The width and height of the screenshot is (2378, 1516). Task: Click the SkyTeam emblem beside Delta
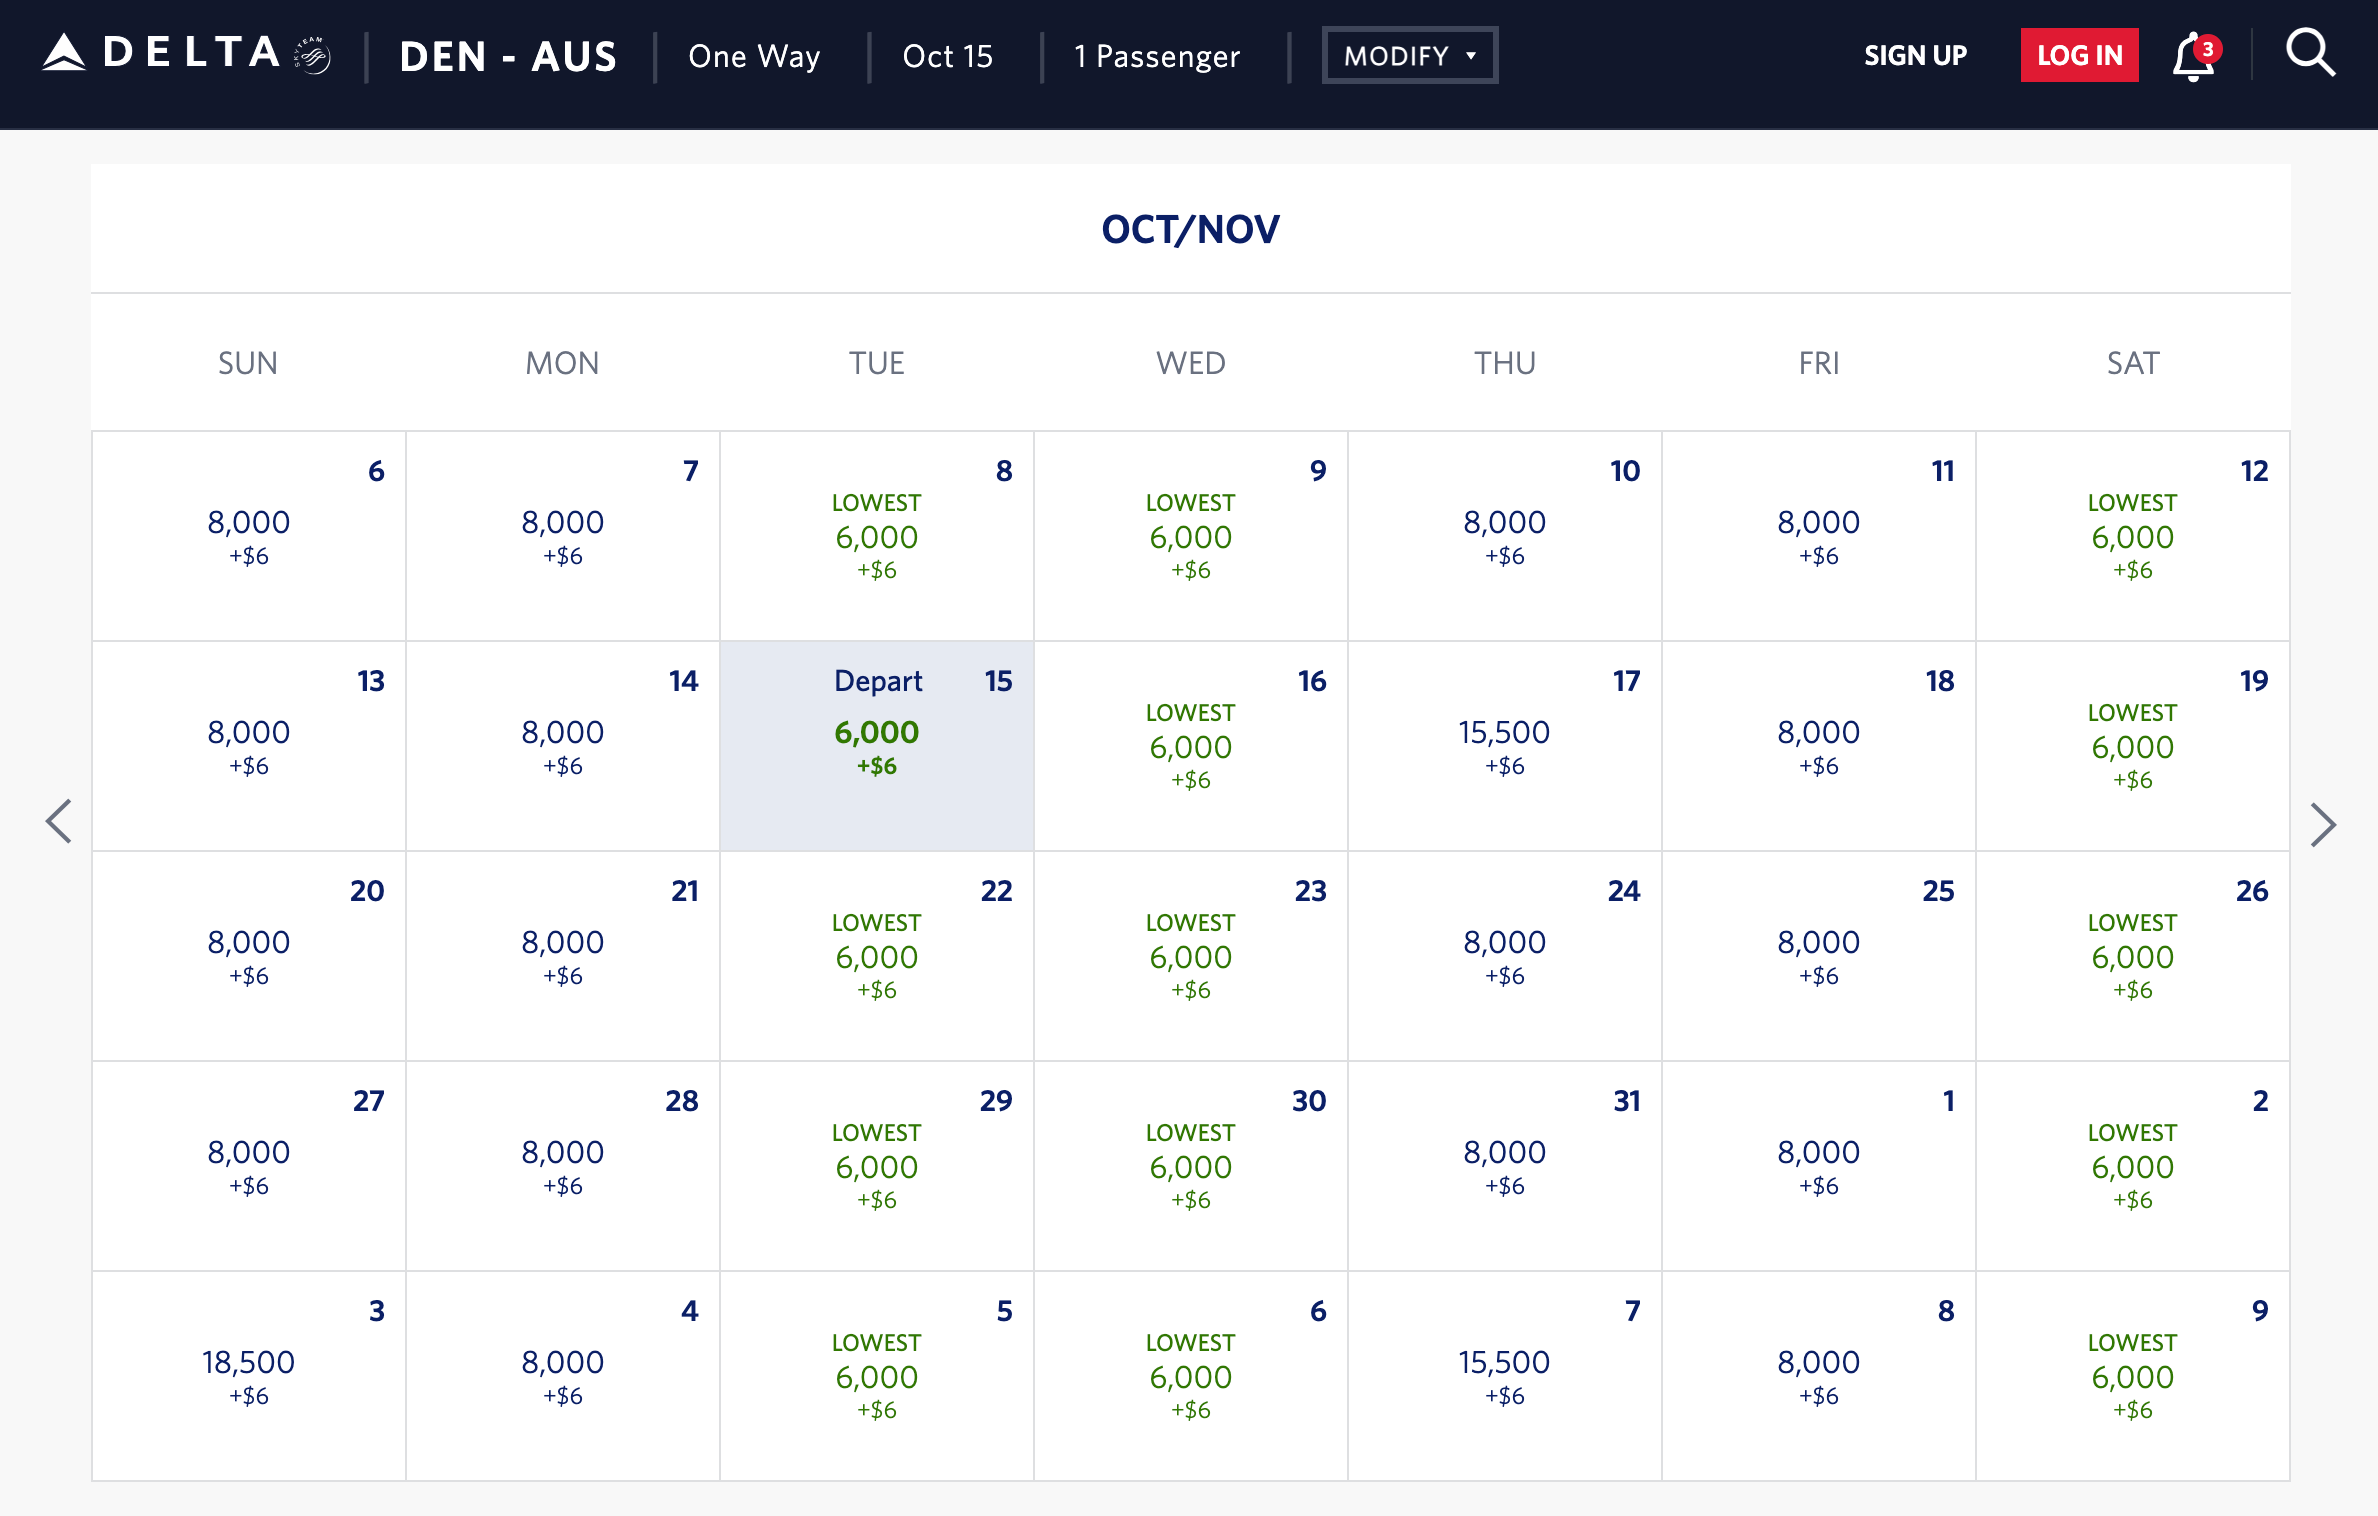(313, 56)
